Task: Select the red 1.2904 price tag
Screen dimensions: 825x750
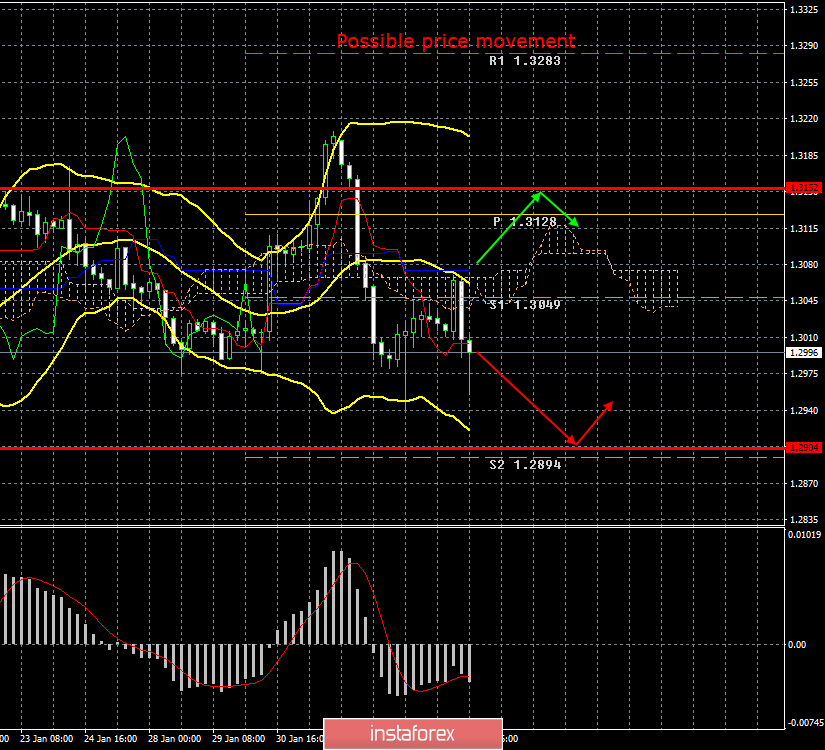Action: pos(804,448)
